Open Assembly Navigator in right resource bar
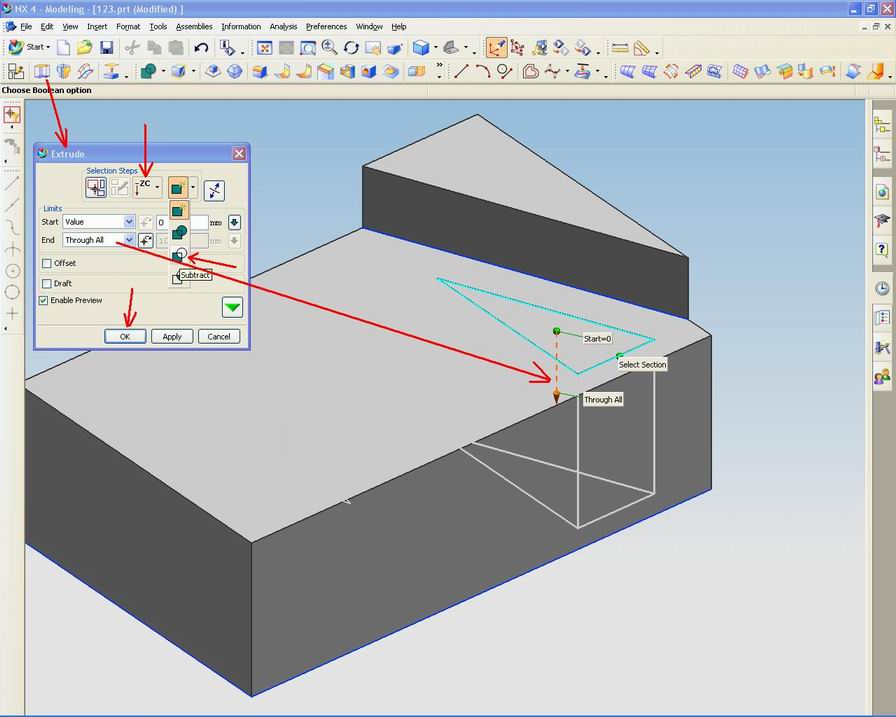The width and height of the screenshot is (896, 717). click(x=882, y=124)
